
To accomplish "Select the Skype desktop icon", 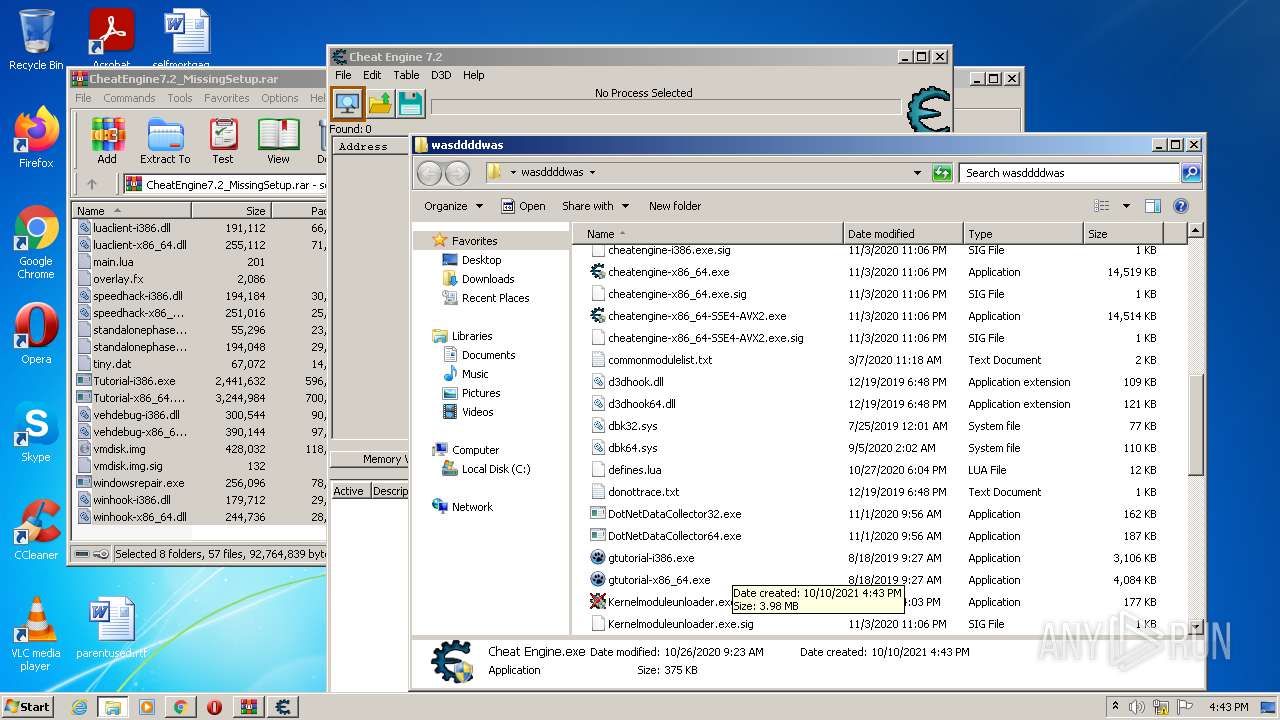I will [x=36, y=432].
